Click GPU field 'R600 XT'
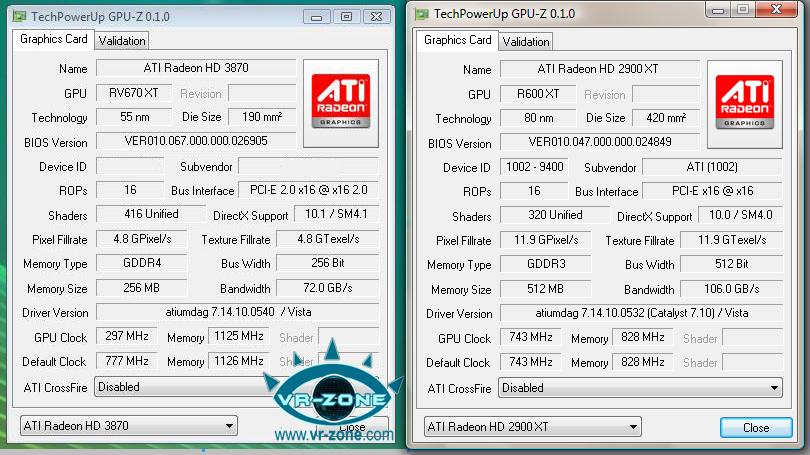This screenshot has width=810, height=455. 538,94
